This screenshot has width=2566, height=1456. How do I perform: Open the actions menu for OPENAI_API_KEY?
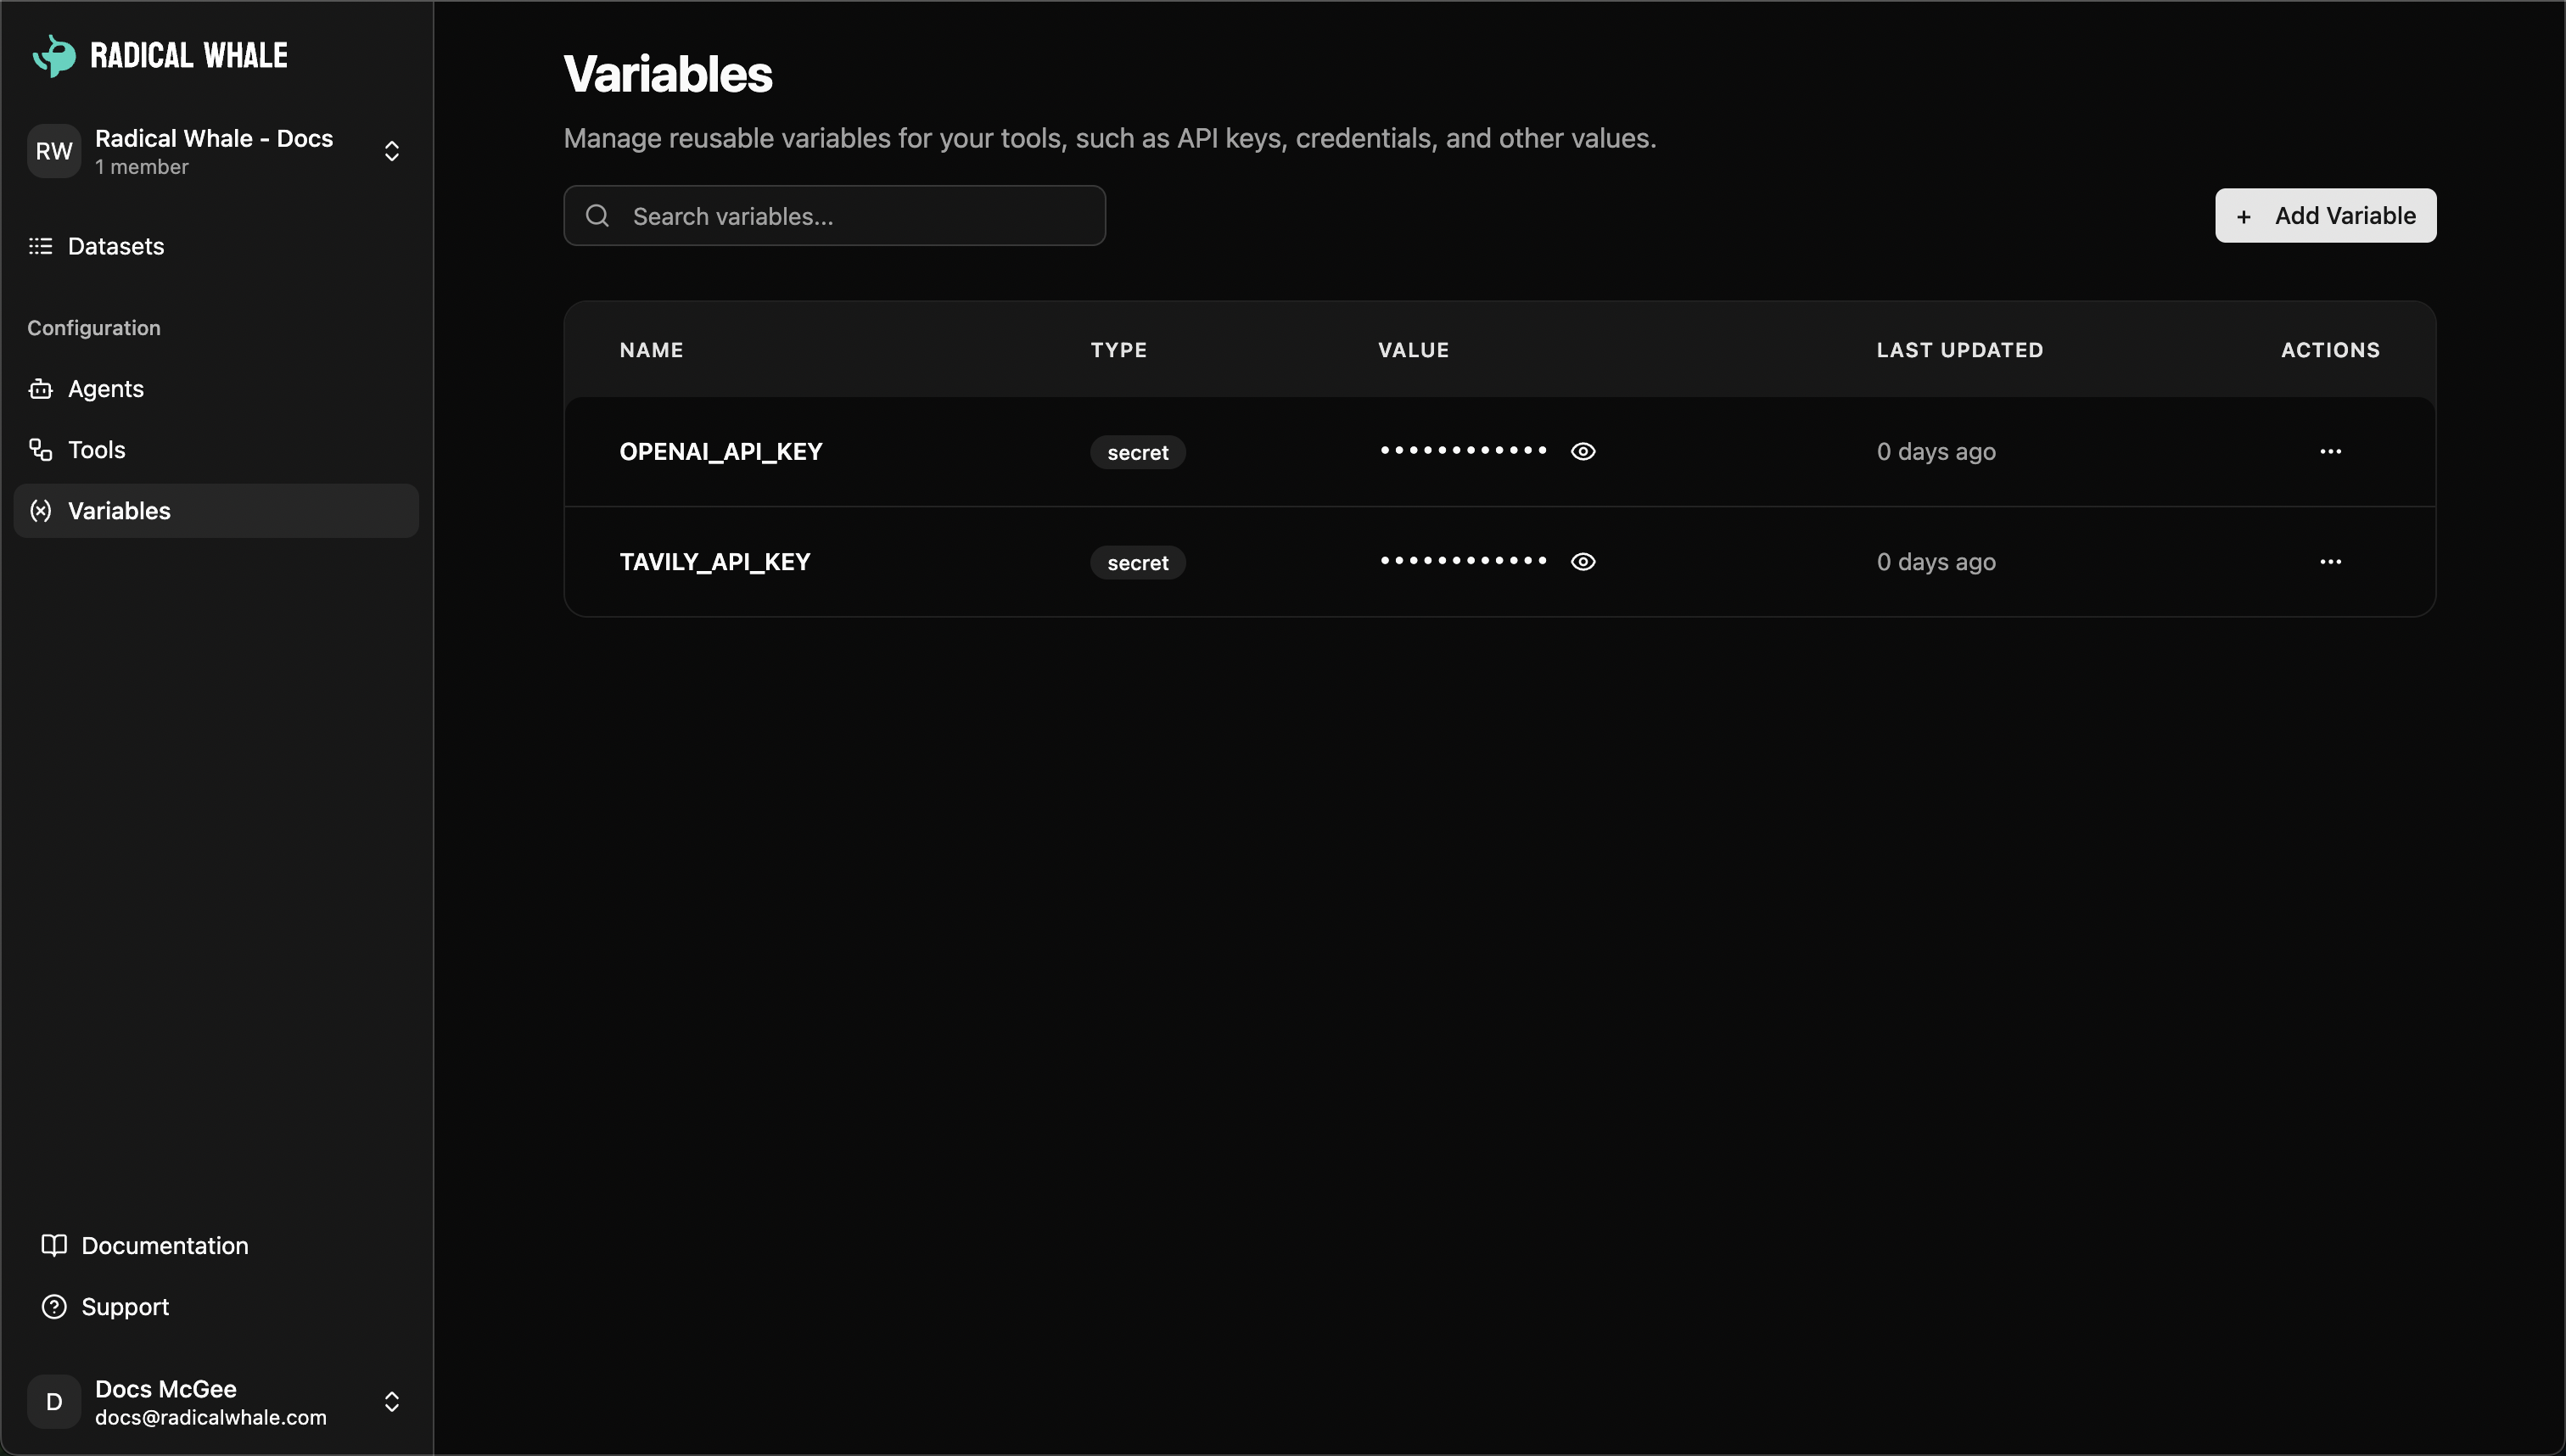click(2331, 451)
